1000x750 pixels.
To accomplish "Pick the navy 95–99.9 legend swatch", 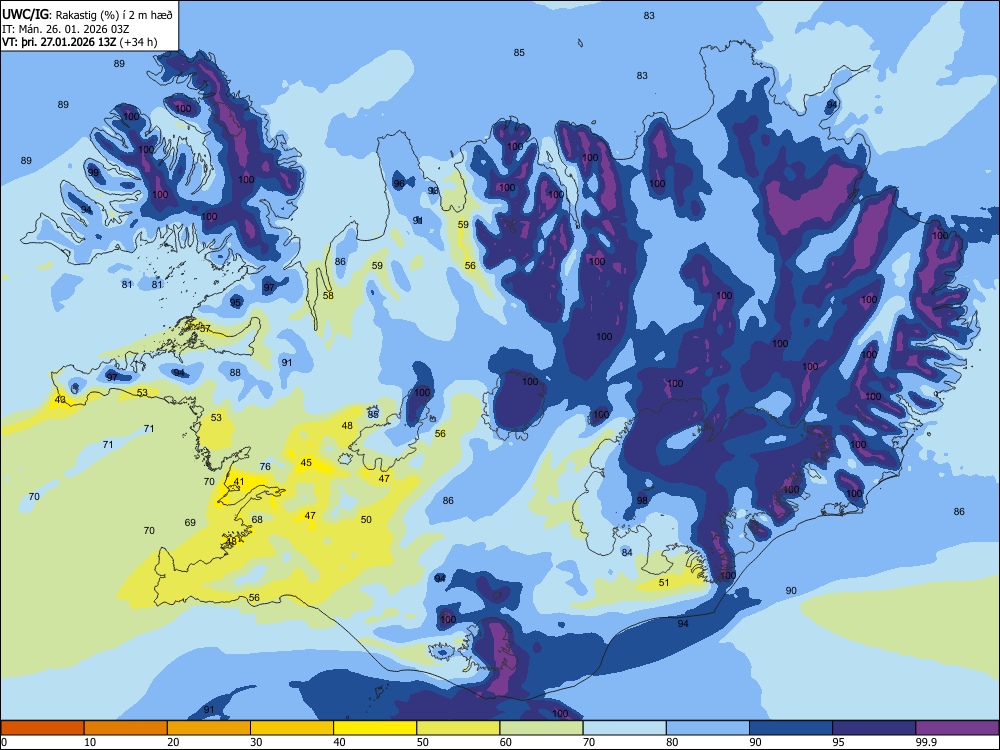I will [x=874, y=728].
